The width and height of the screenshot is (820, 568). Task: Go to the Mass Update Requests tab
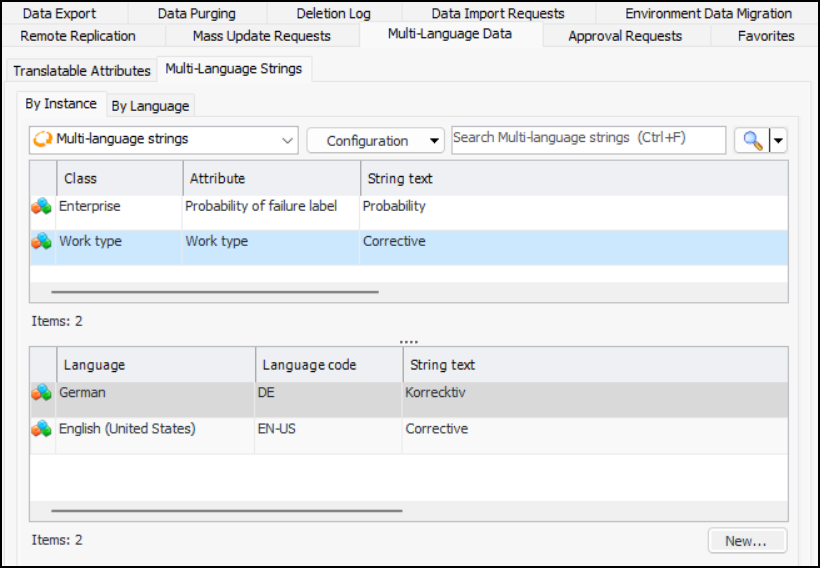[x=261, y=36]
